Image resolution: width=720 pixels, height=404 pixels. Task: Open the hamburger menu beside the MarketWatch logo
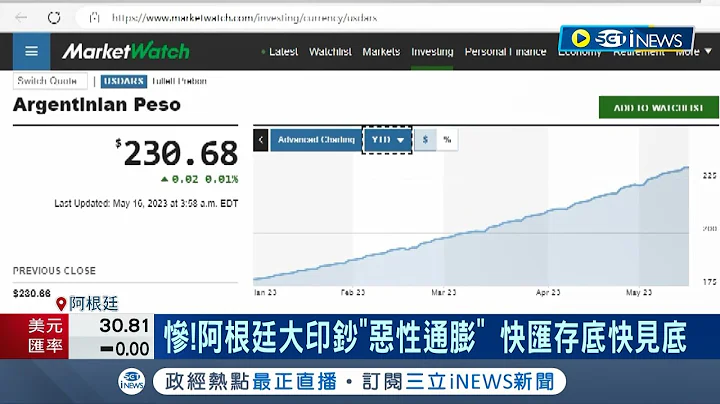point(31,51)
